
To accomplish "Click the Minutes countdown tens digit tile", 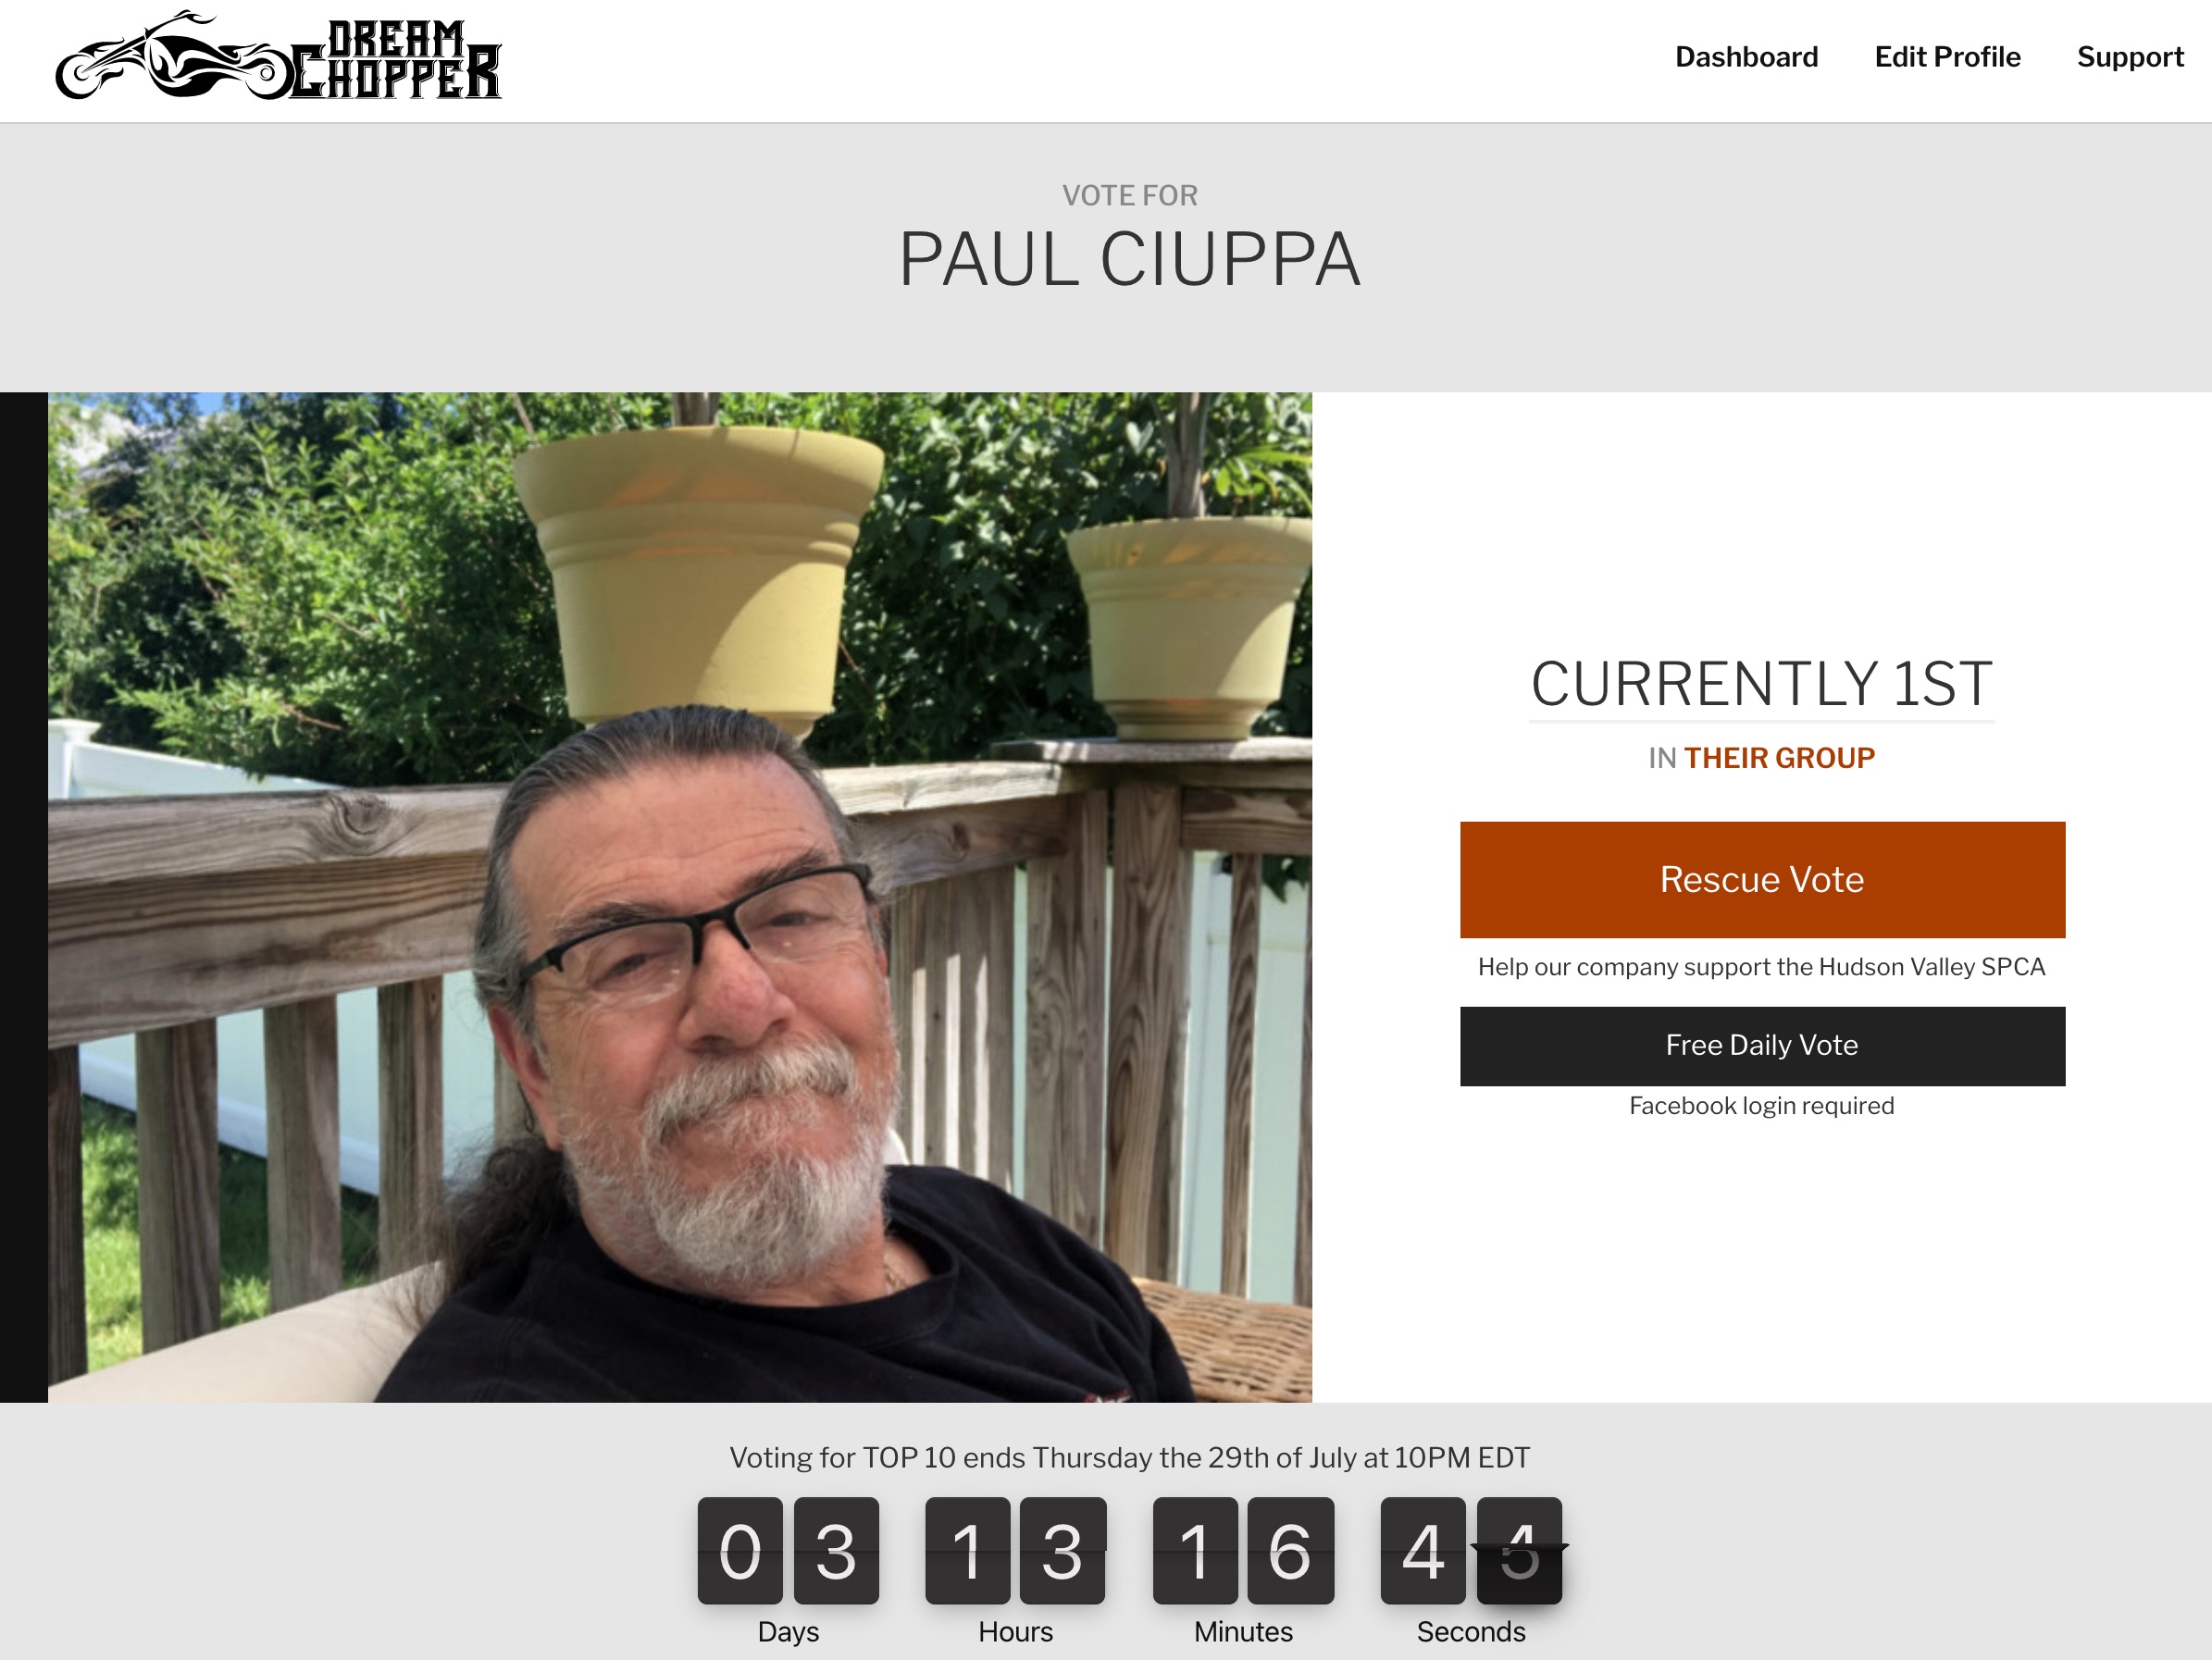I will (x=1195, y=1550).
